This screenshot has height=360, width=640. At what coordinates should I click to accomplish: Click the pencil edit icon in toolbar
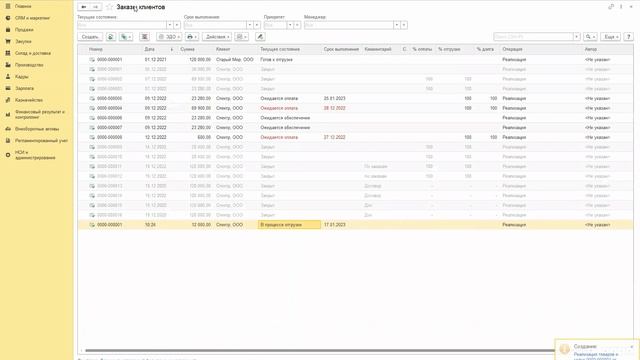260,37
